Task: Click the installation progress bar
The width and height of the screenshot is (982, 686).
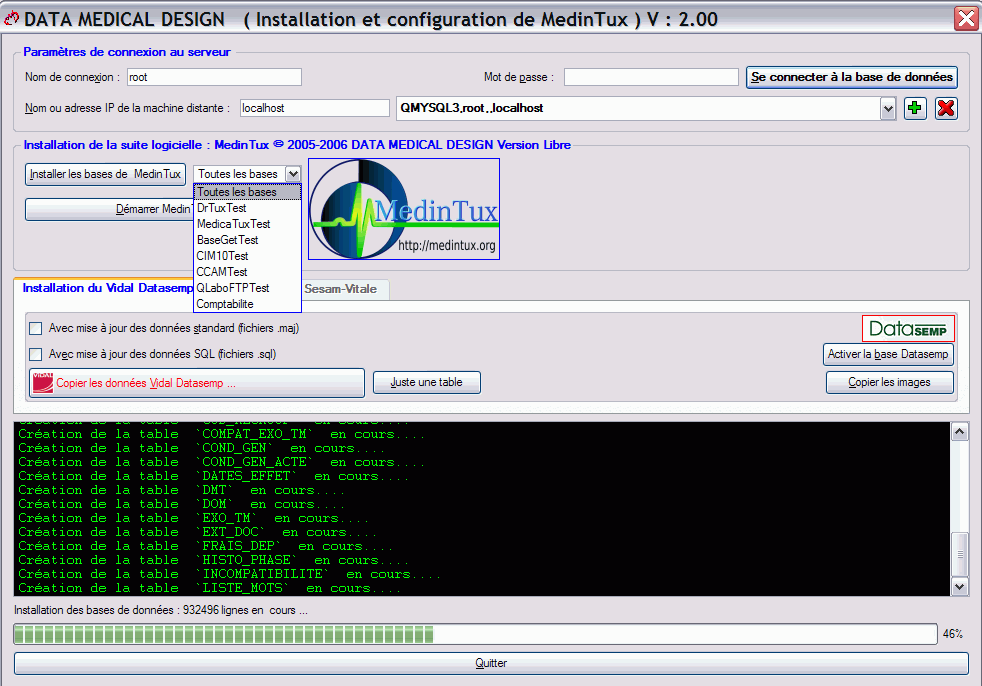Action: (x=475, y=635)
